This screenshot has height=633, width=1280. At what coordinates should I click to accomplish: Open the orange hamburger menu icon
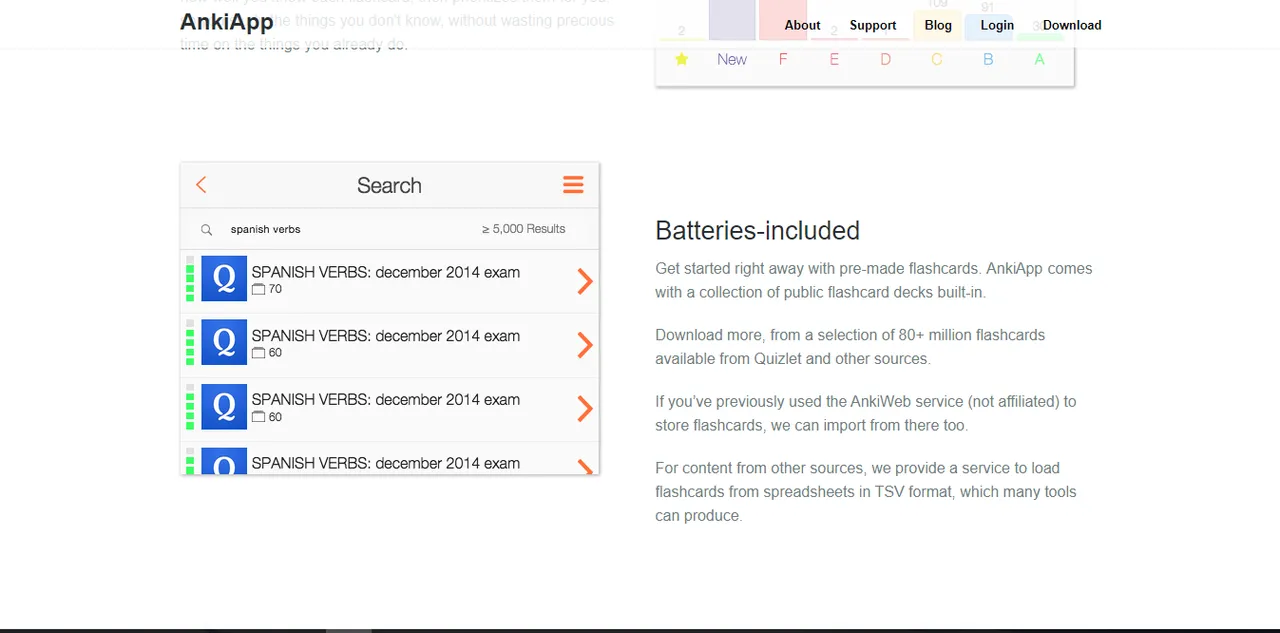573,185
